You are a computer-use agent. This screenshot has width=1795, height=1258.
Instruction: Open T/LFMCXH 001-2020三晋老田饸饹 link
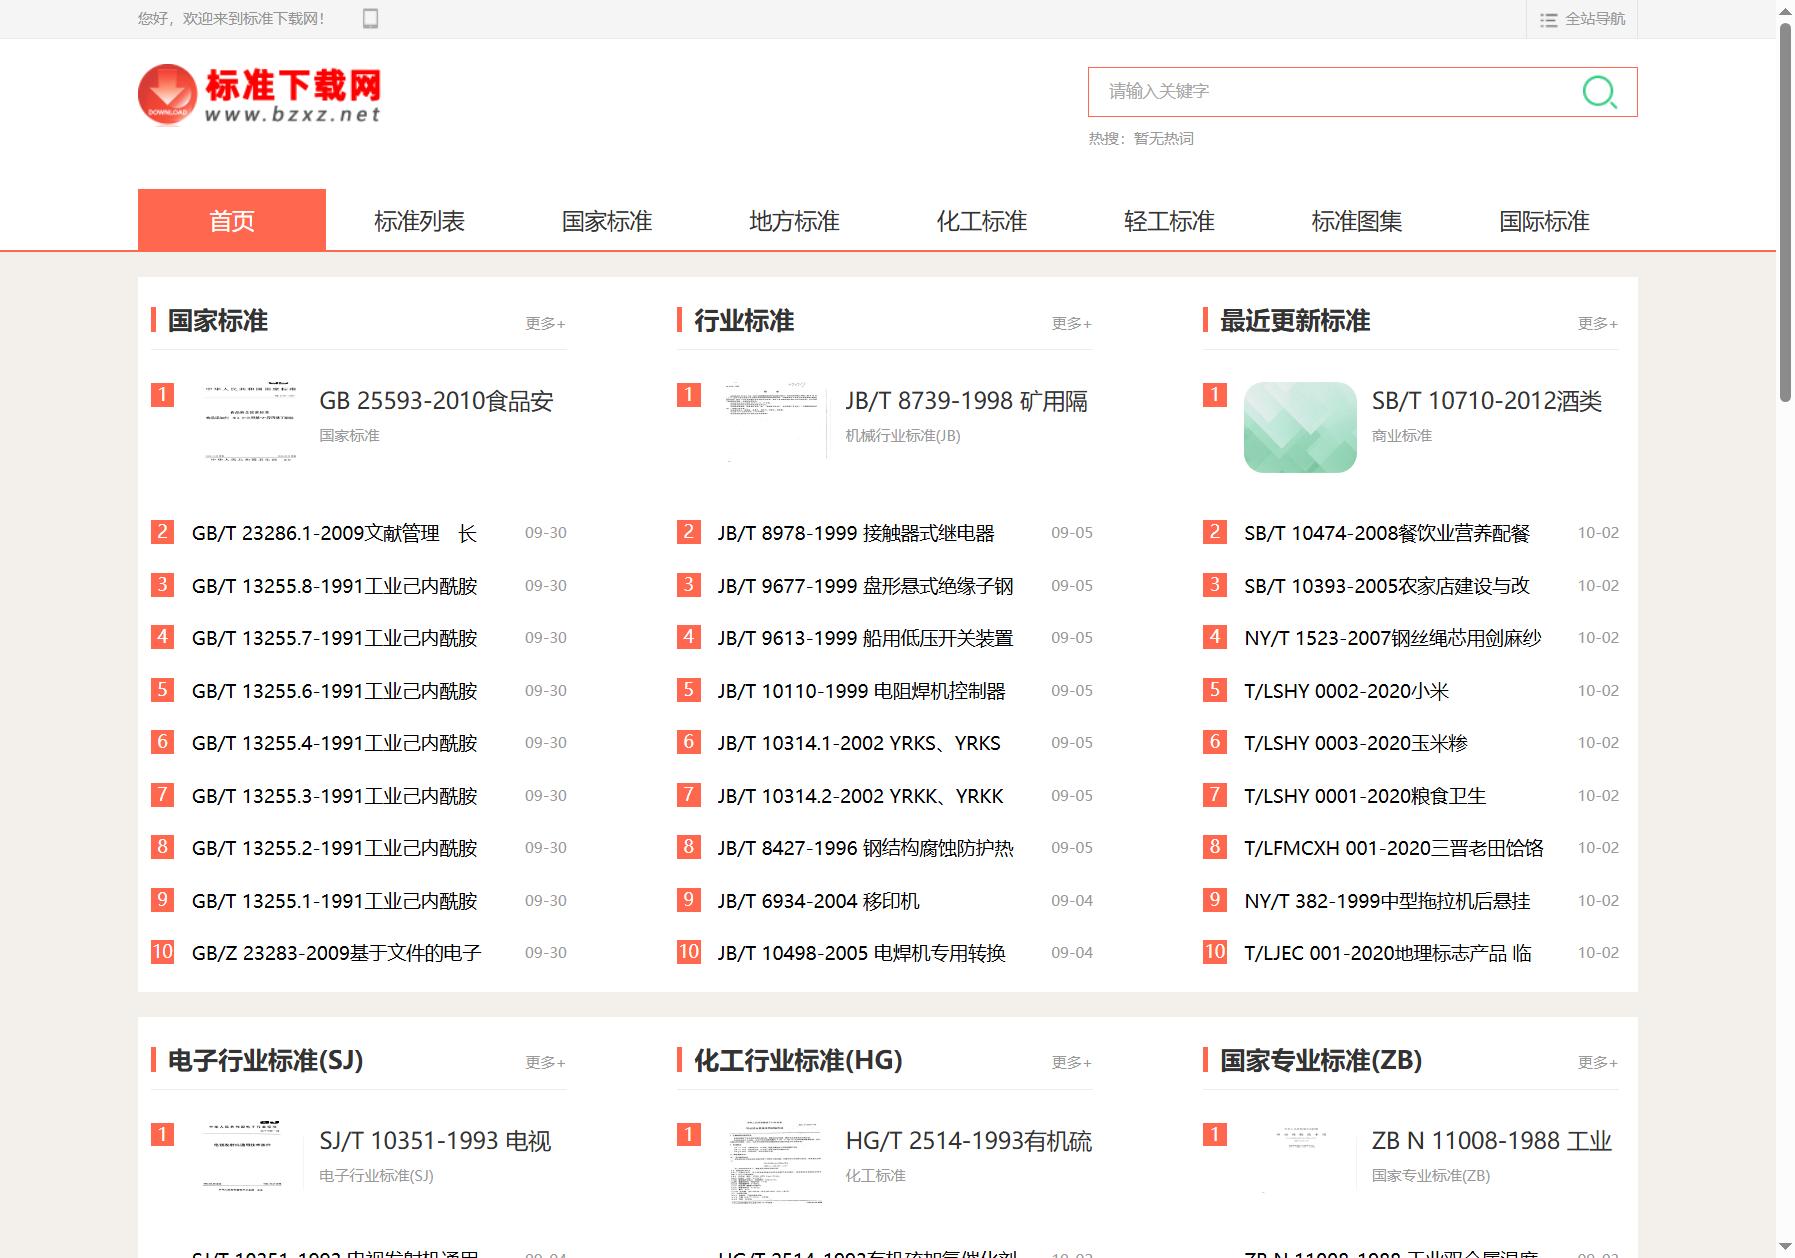pyautogui.click(x=1394, y=848)
